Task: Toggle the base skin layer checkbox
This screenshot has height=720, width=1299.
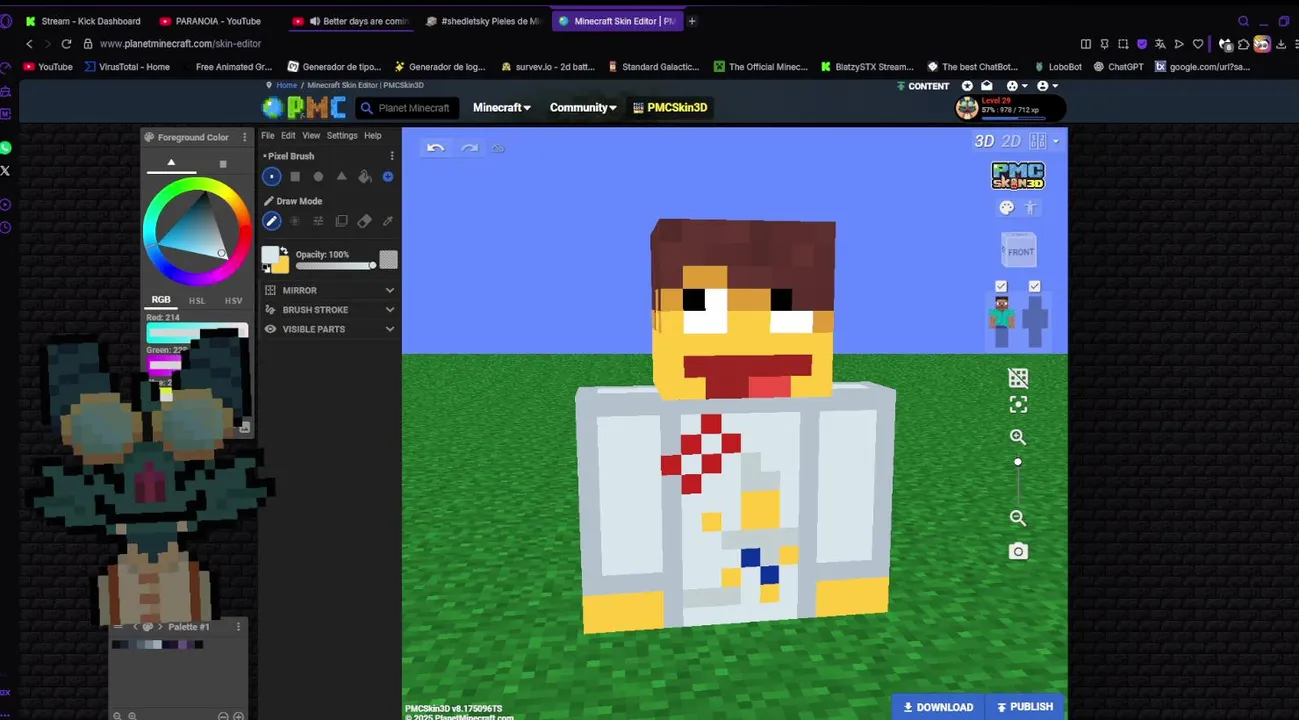Action: click(x=1001, y=287)
